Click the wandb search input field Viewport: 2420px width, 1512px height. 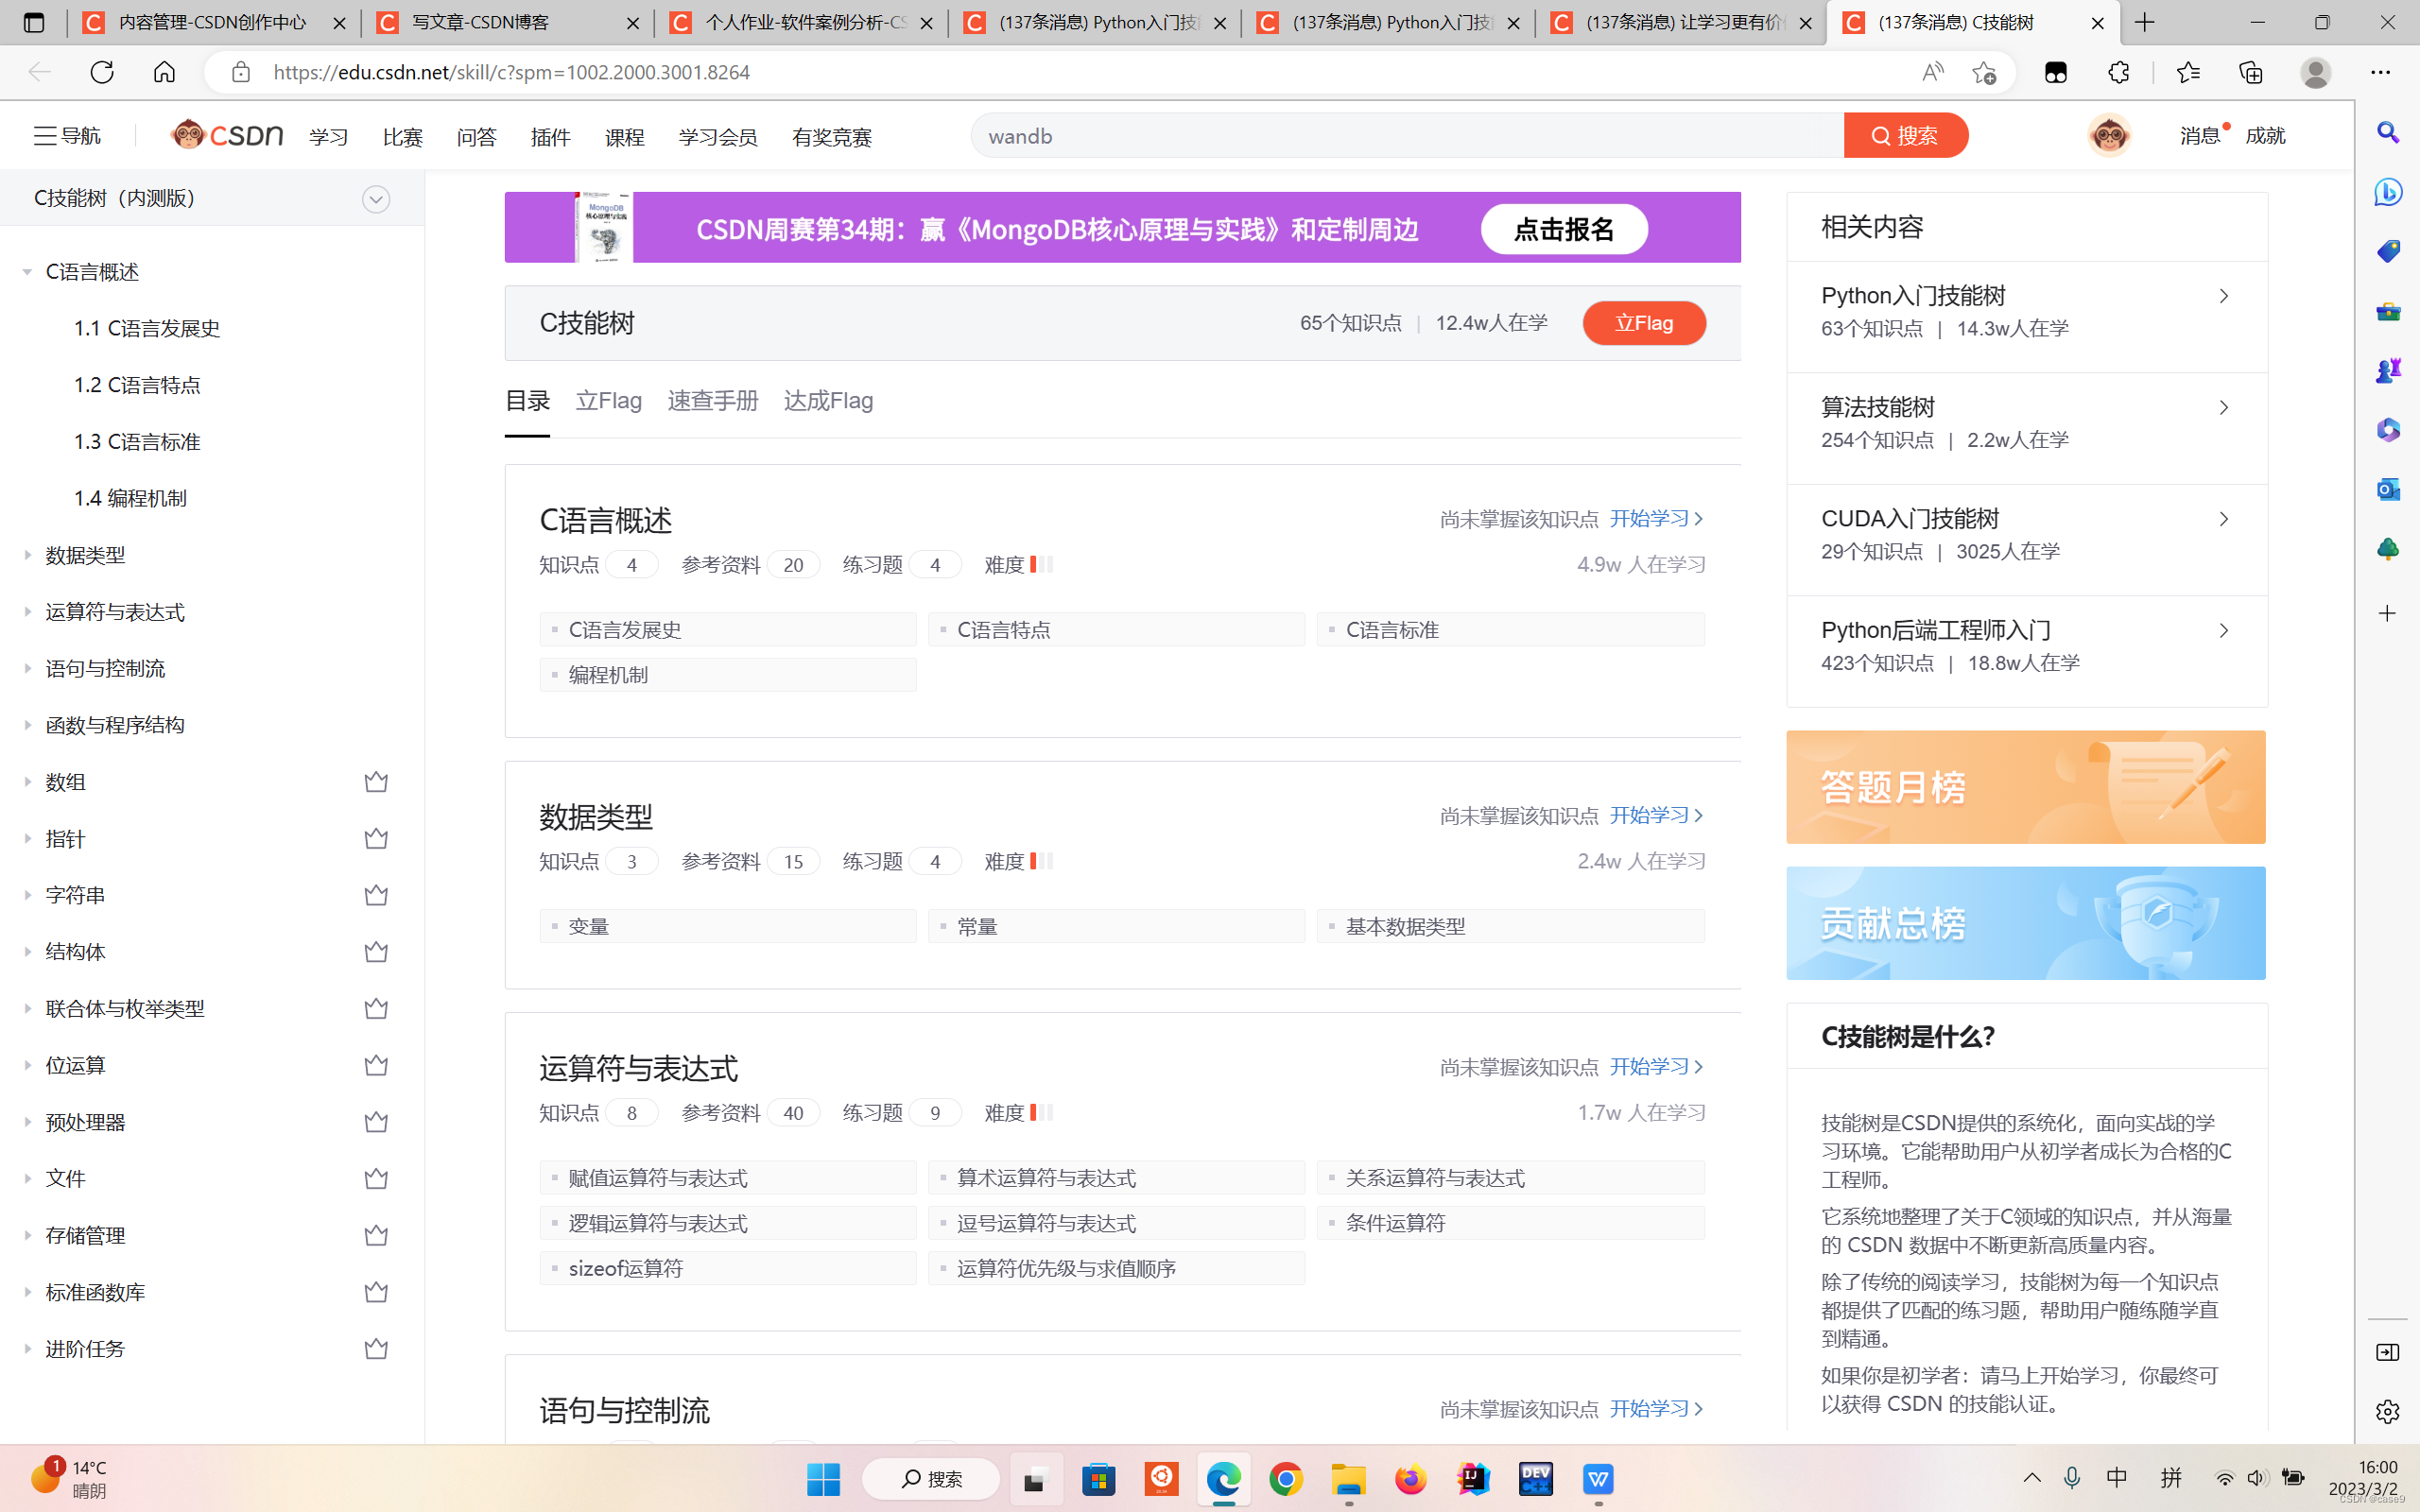coord(1400,136)
